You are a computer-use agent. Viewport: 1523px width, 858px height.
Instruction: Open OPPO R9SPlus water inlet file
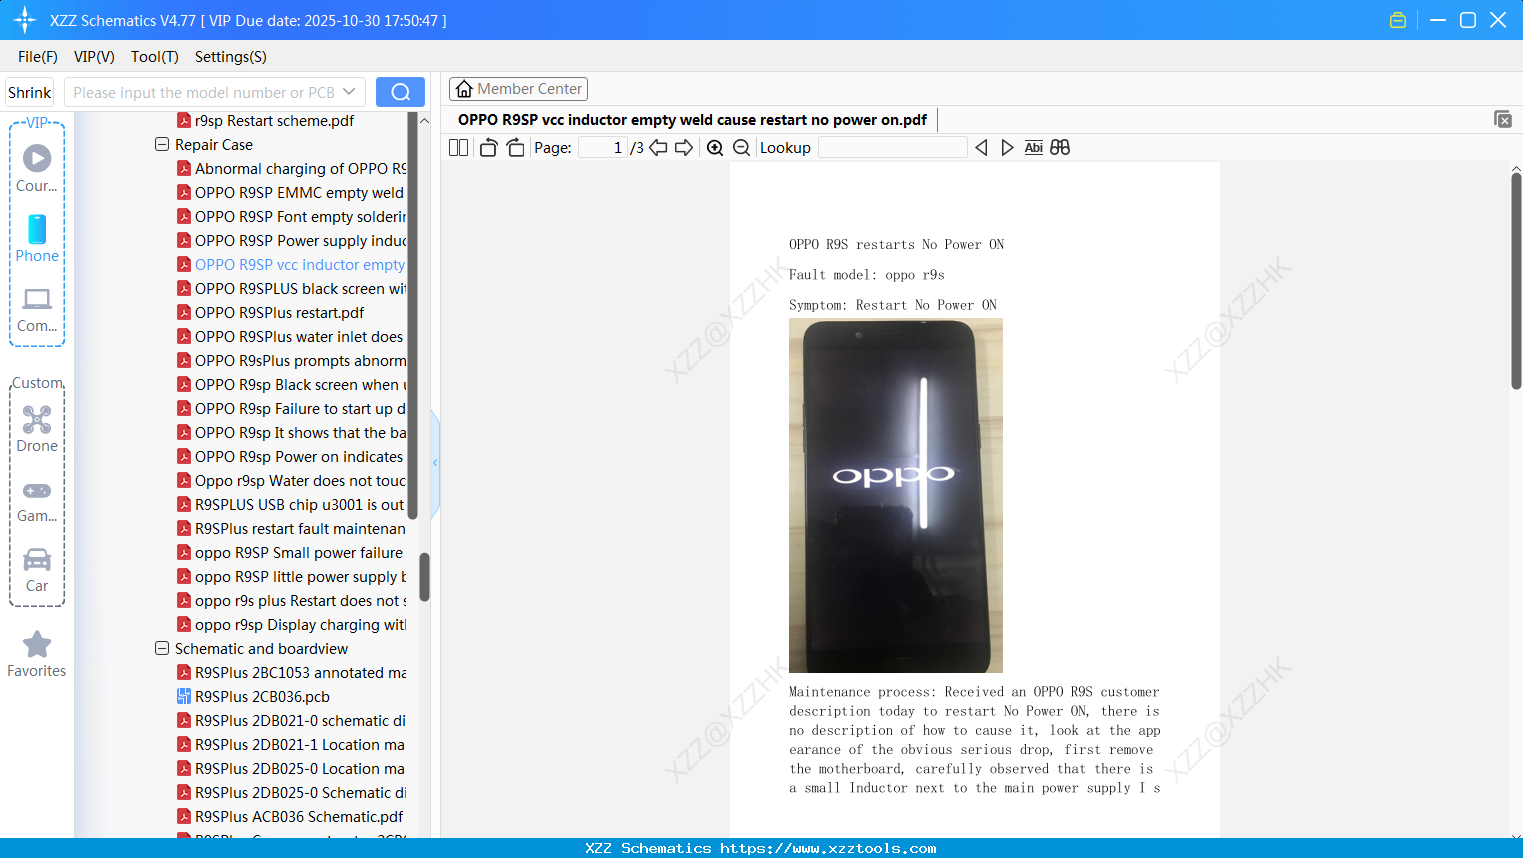(290, 336)
